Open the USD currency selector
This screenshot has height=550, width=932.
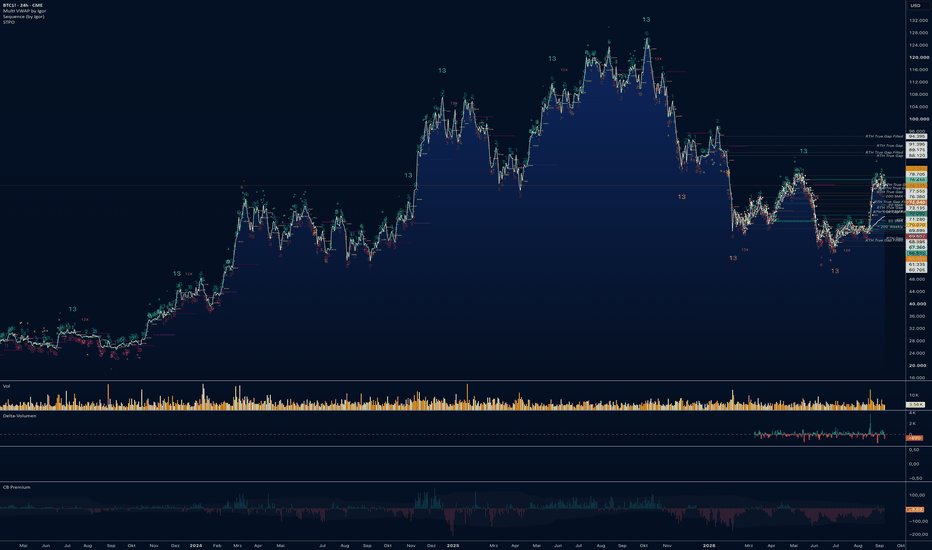click(x=915, y=5)
